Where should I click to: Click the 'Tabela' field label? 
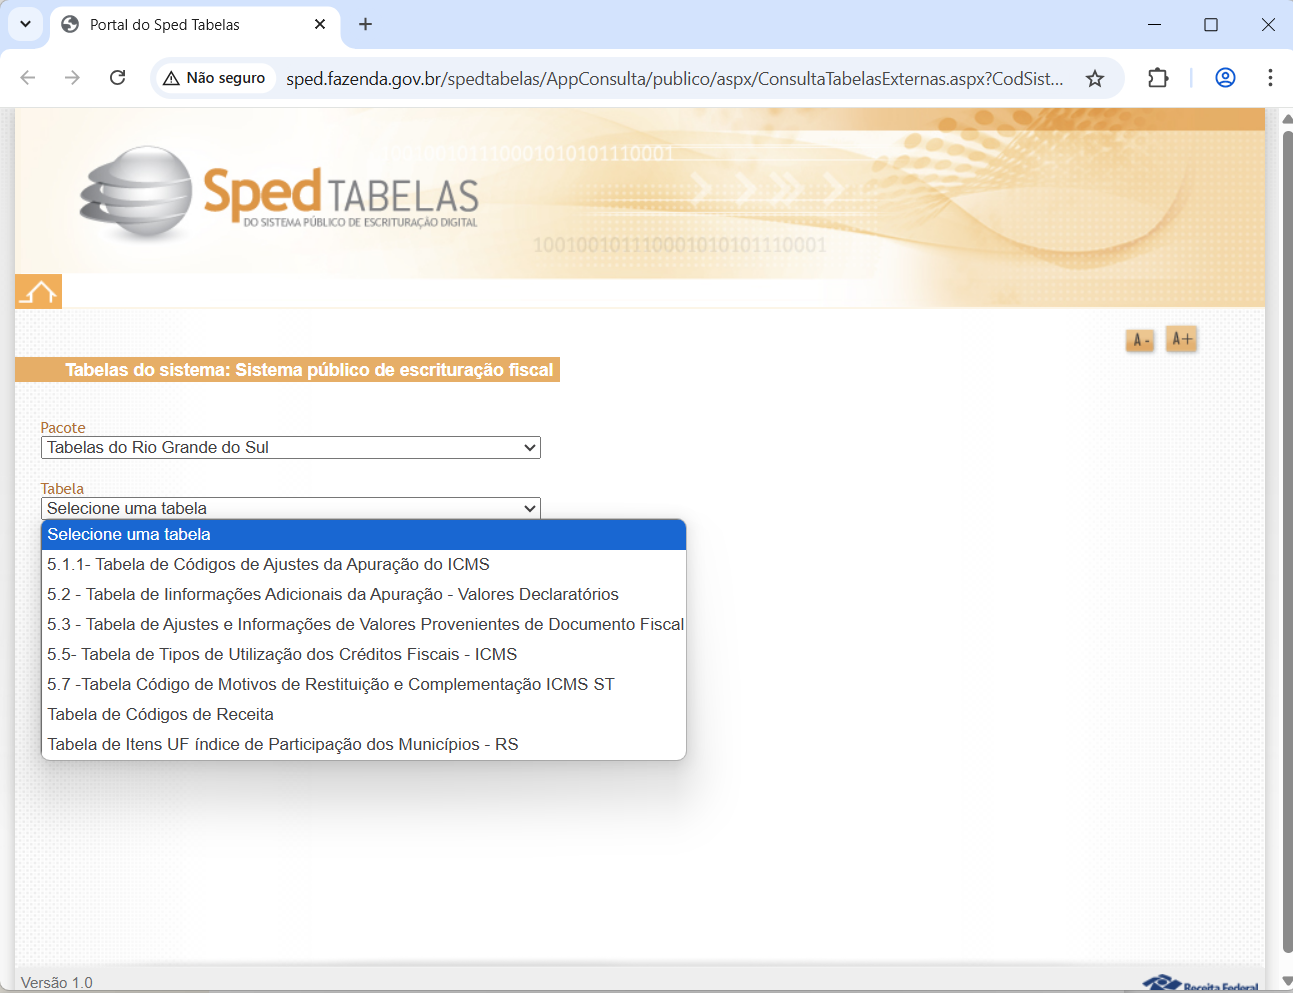coord(62,489)
